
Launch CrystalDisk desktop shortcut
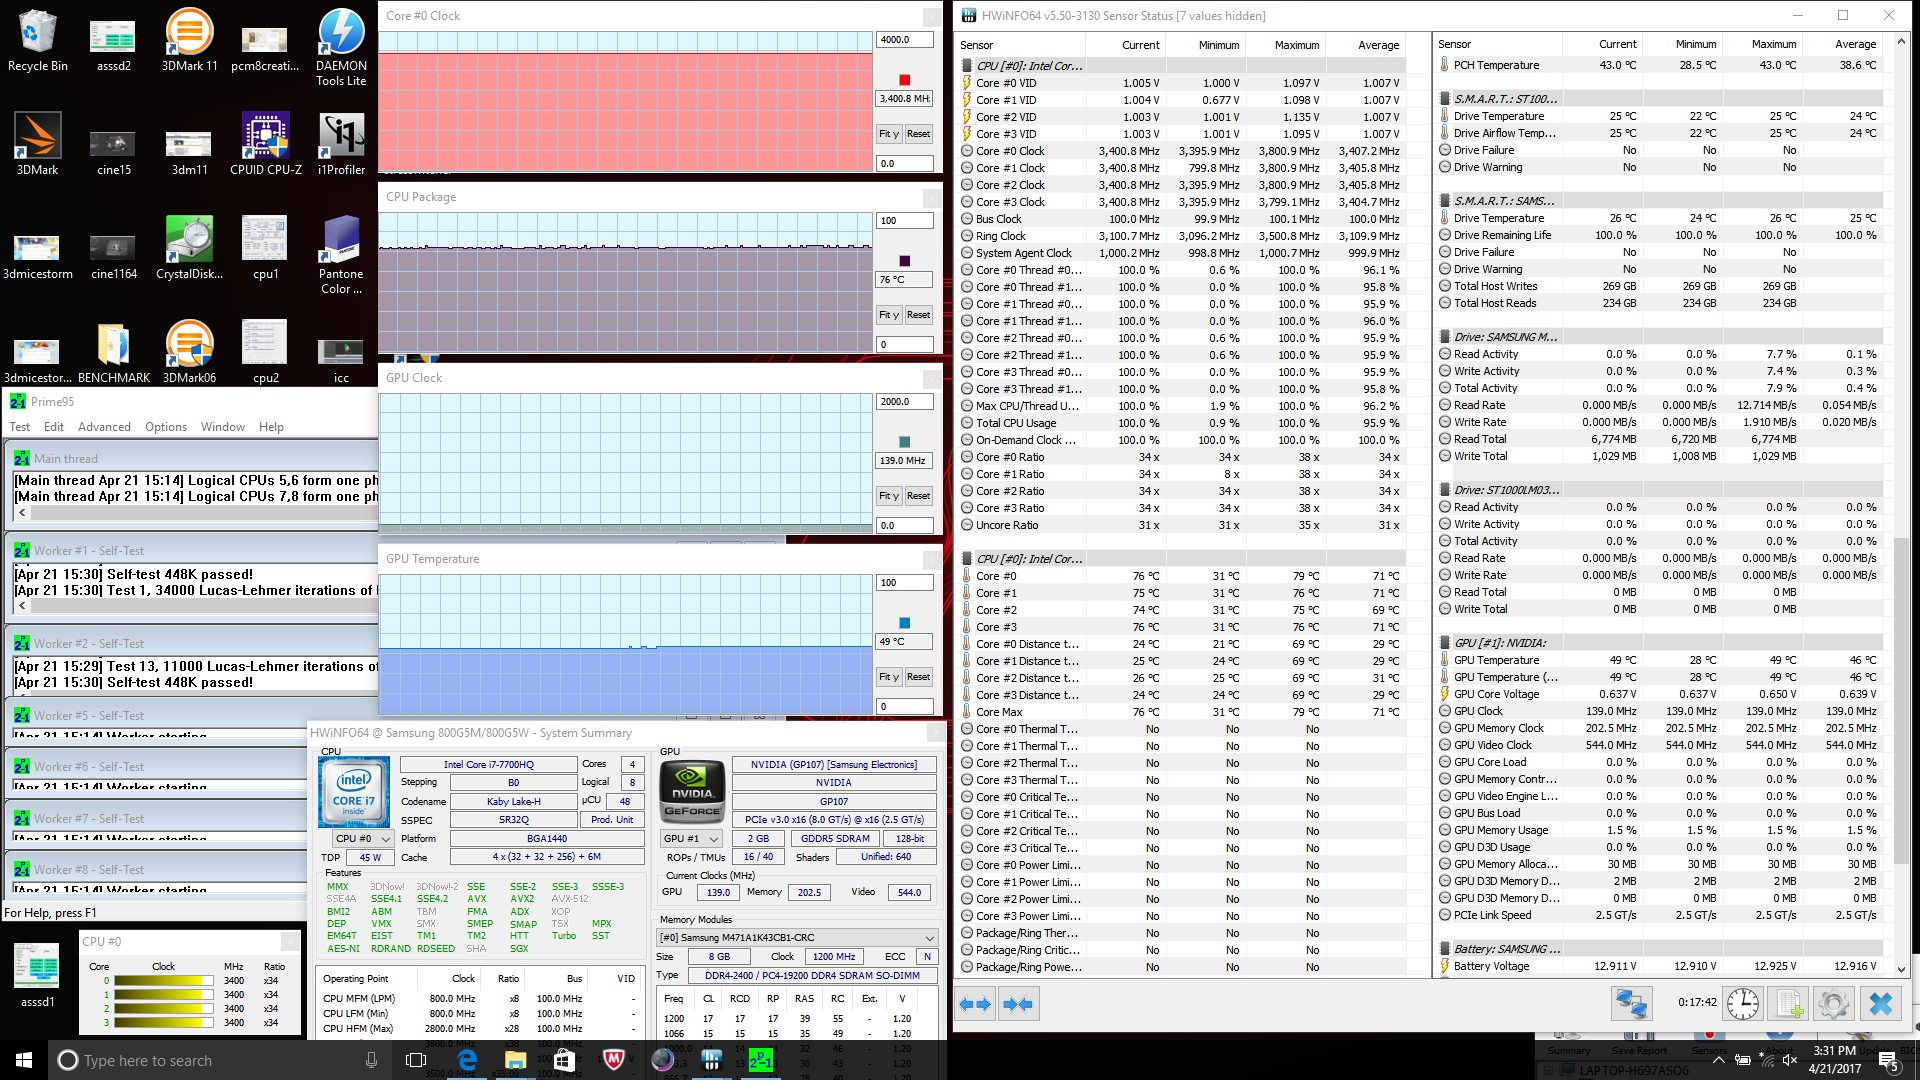[x=189, y=248]
